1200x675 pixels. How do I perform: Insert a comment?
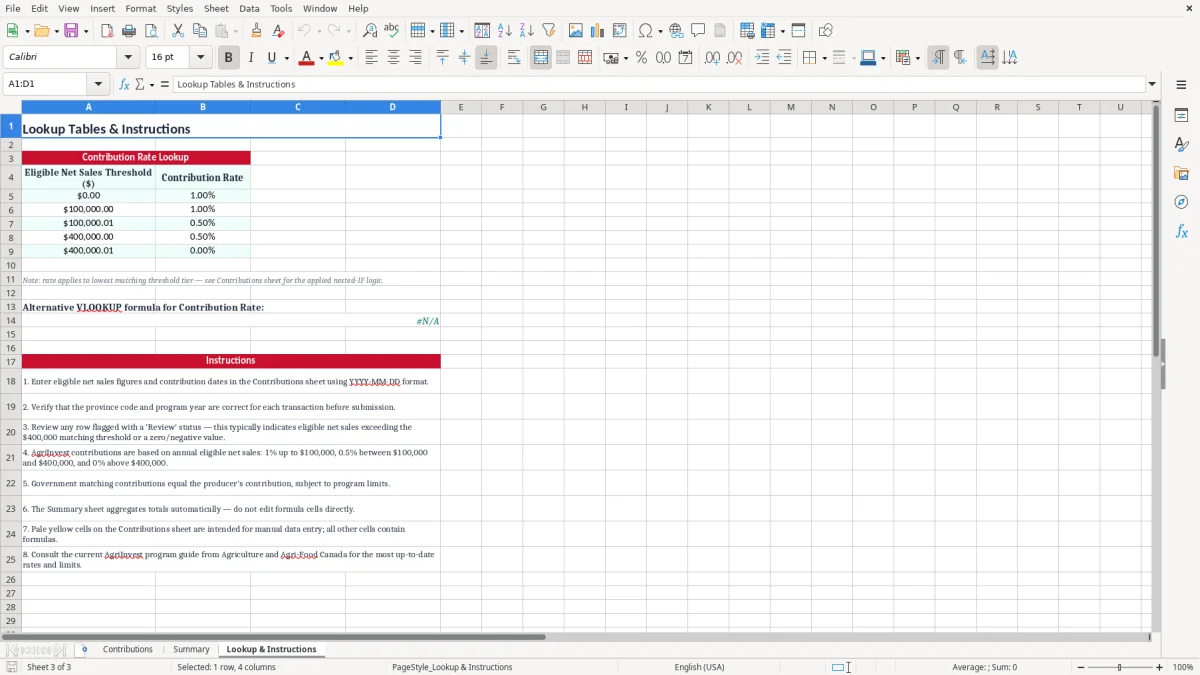(698, 31)
